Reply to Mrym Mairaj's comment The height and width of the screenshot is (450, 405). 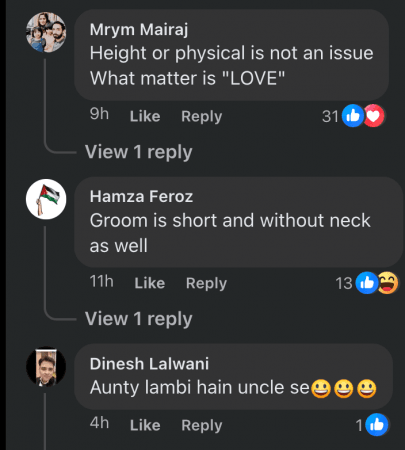click(202, 116)
